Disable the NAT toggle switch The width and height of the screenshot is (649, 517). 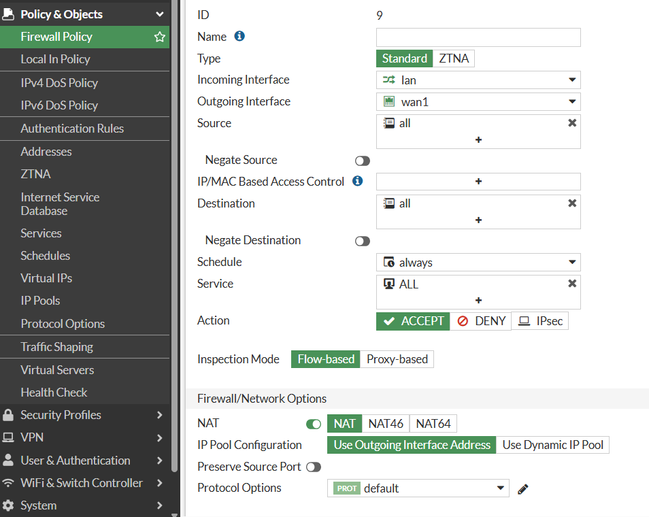coord(314,424)
